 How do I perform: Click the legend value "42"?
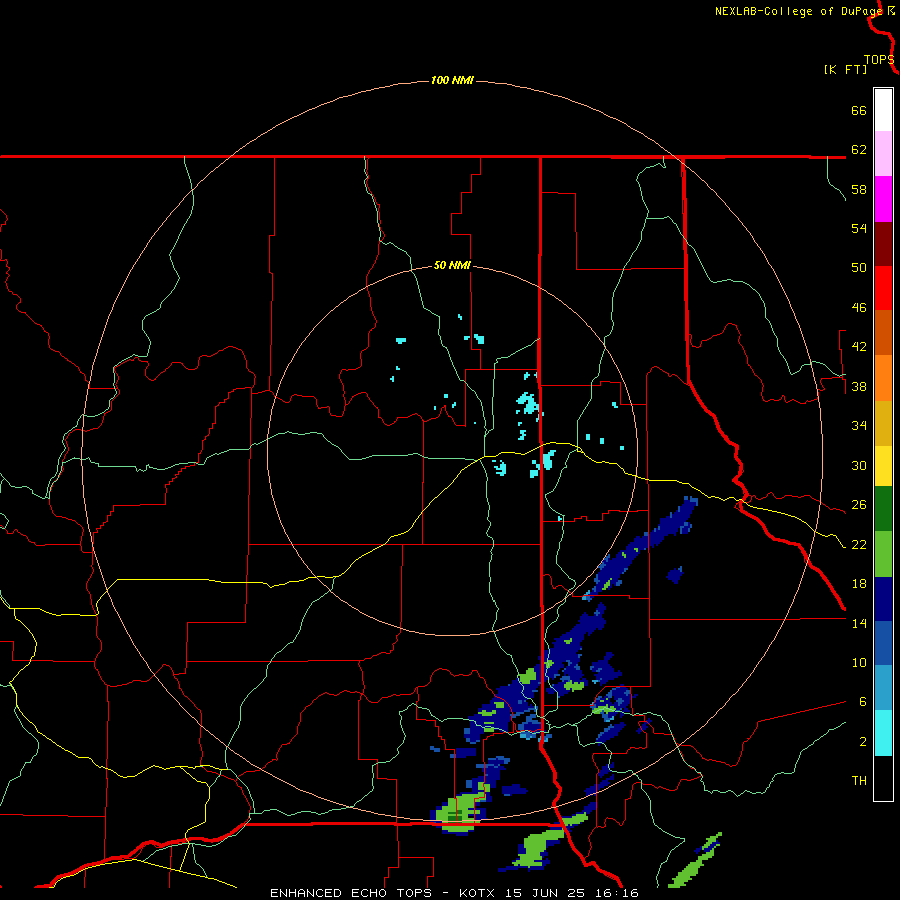point(859,347)
